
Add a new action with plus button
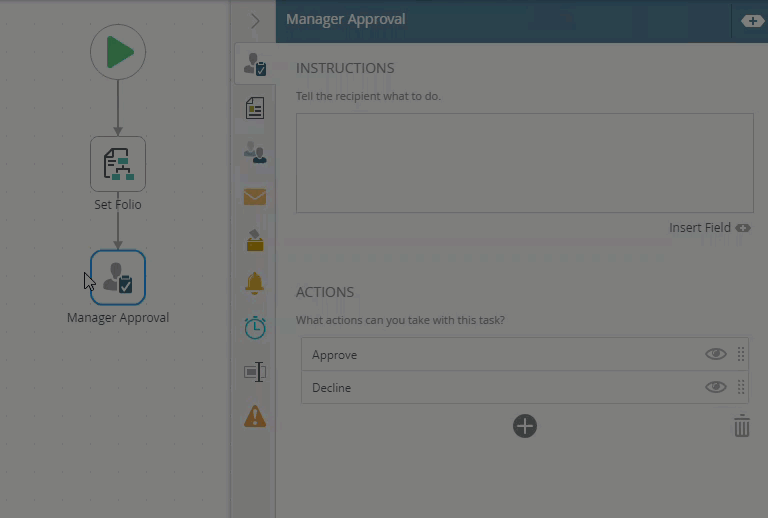pos(525,426)
